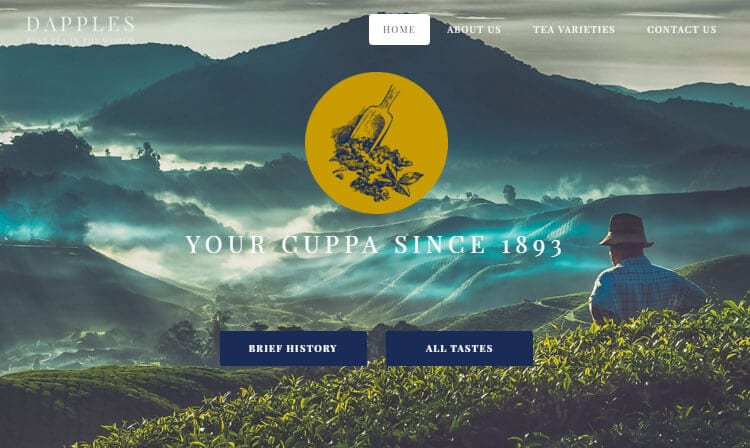
Task: Open the All Tastes button
Action: click(459, 349)
